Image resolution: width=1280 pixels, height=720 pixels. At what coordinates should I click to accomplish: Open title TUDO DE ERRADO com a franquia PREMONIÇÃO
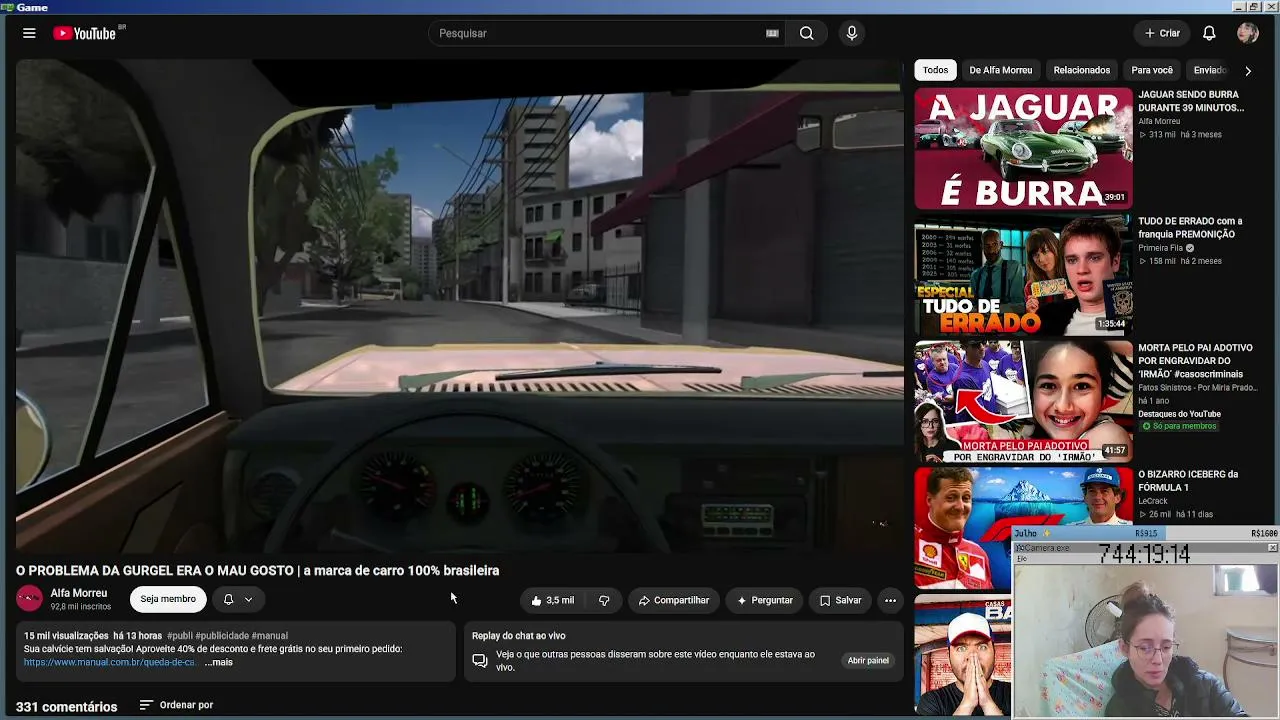coord(1190,228)
